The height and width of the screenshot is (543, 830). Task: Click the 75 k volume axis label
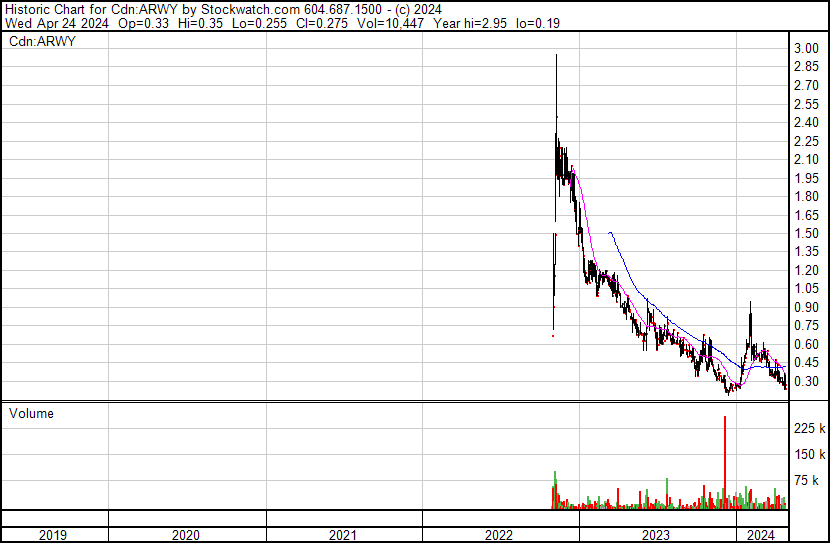pos(808,481)
